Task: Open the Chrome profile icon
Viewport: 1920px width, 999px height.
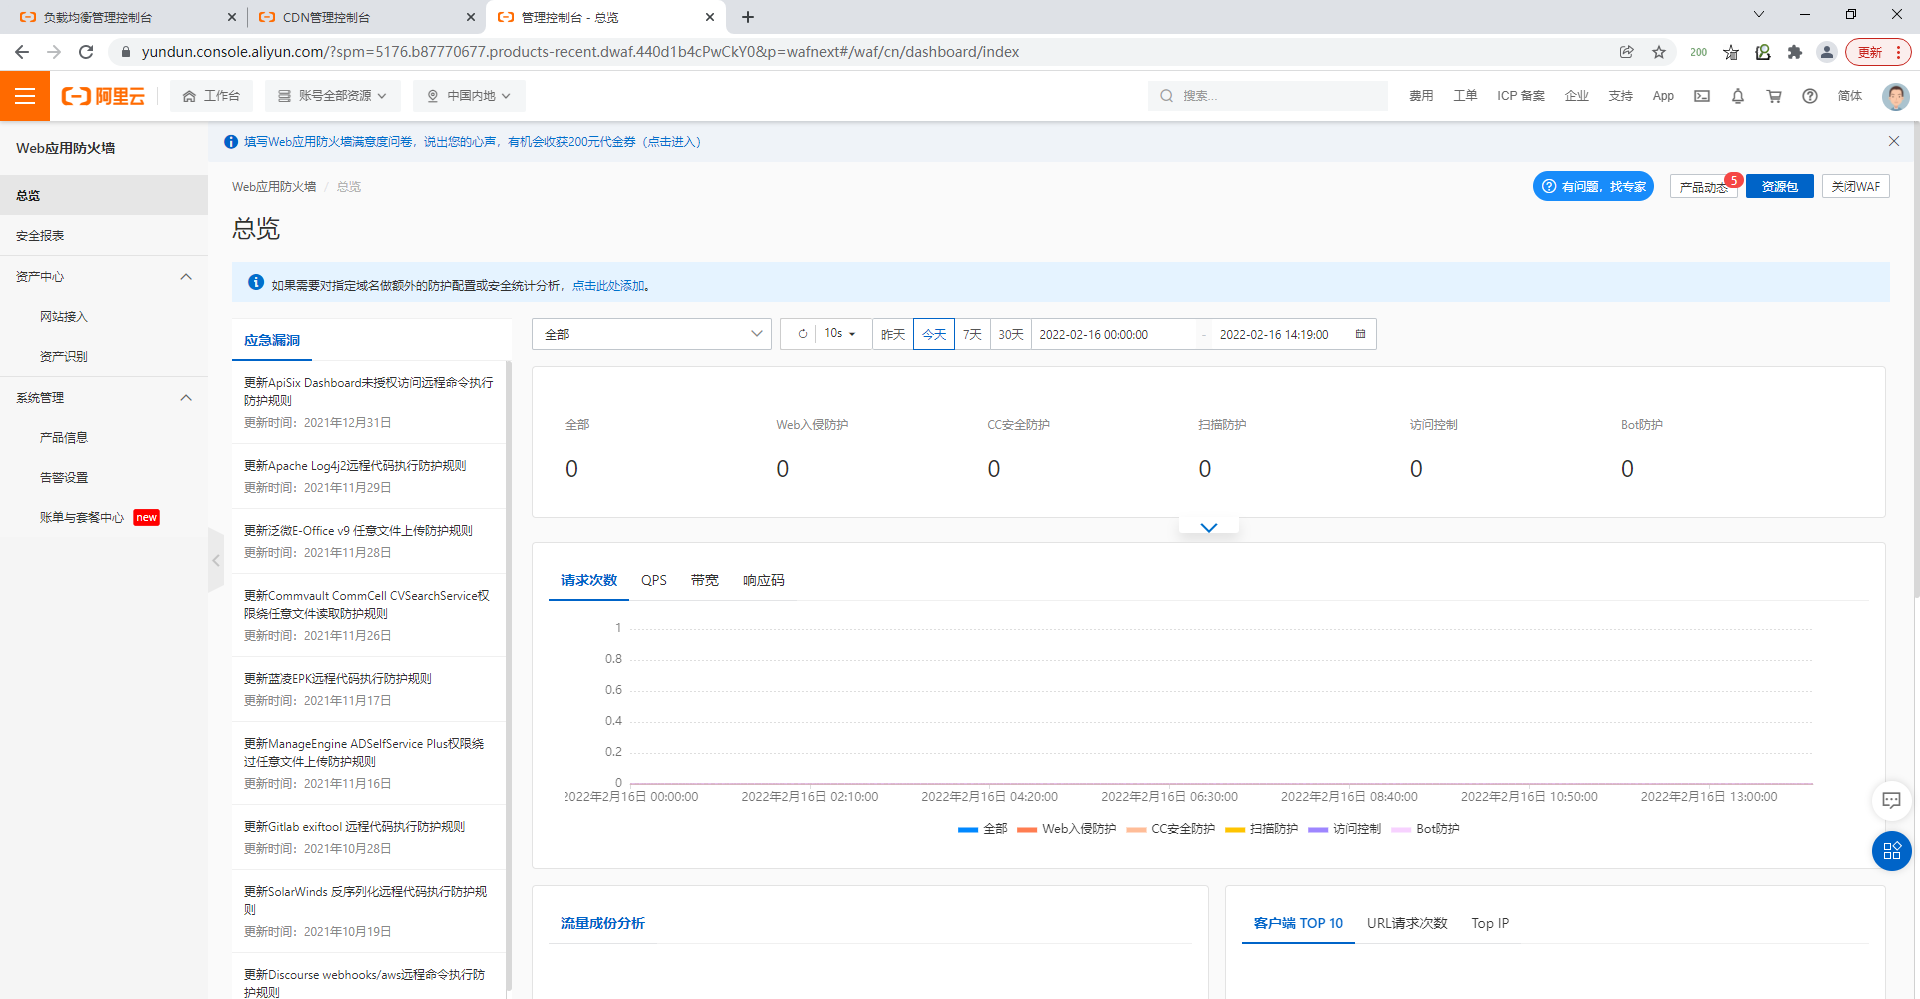Action: (1827, 52)
